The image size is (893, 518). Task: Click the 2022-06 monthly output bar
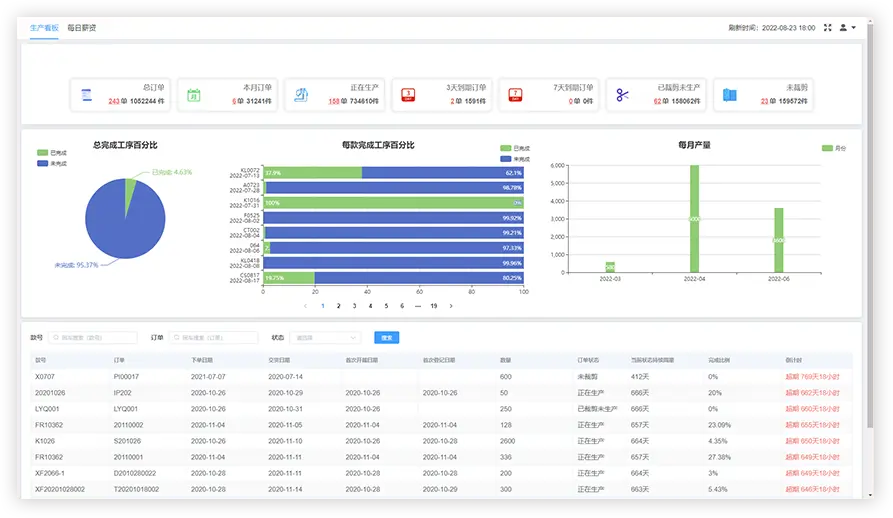point(779,240)
